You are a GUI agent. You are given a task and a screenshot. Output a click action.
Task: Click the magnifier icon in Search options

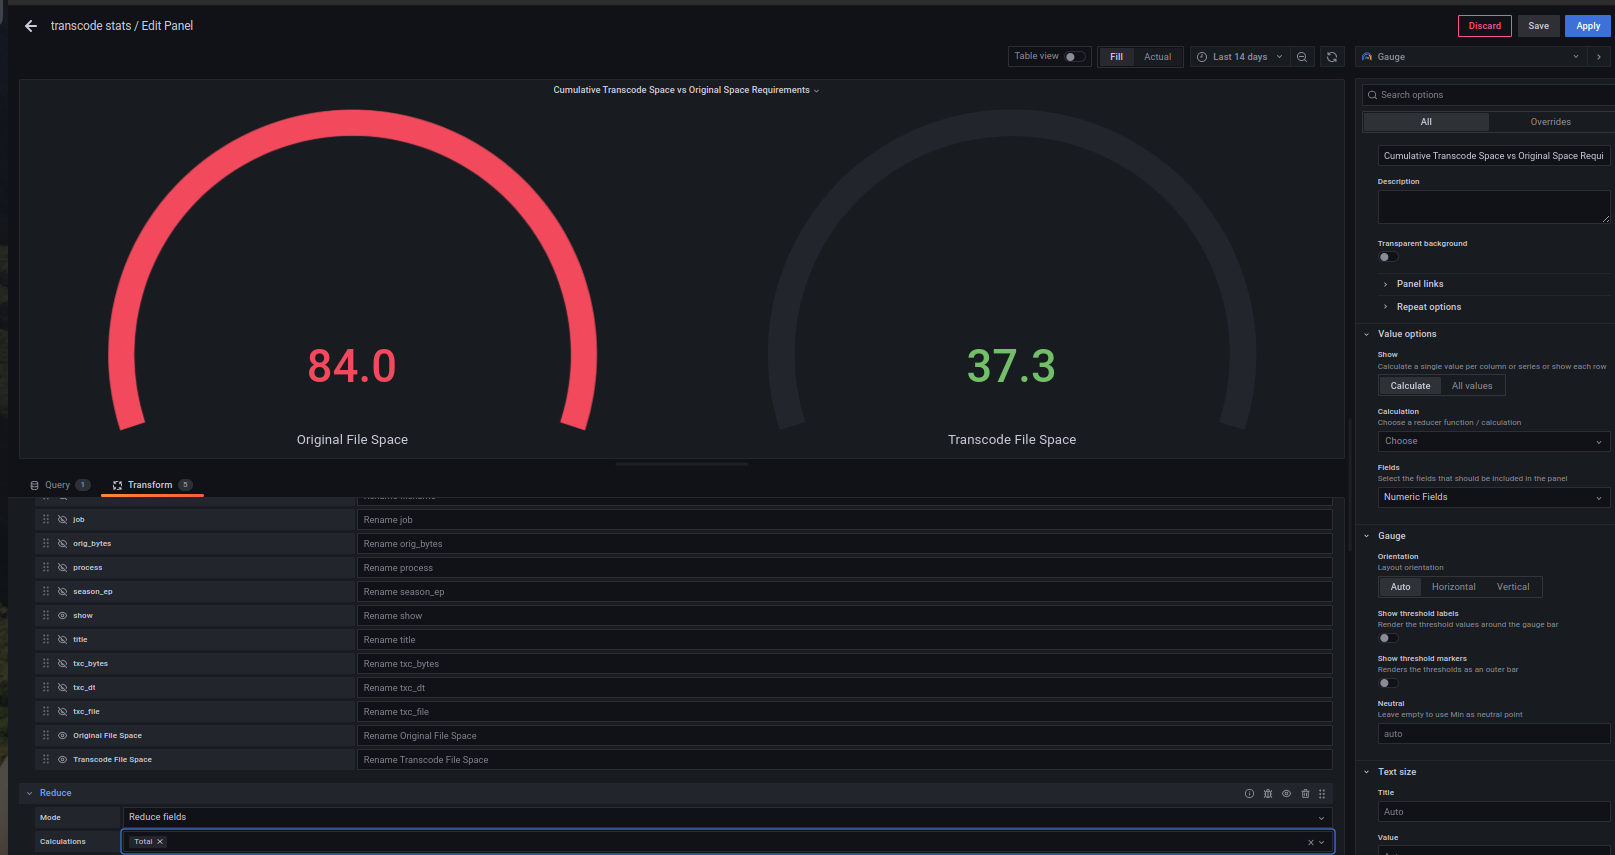[x=1373, y=95]
